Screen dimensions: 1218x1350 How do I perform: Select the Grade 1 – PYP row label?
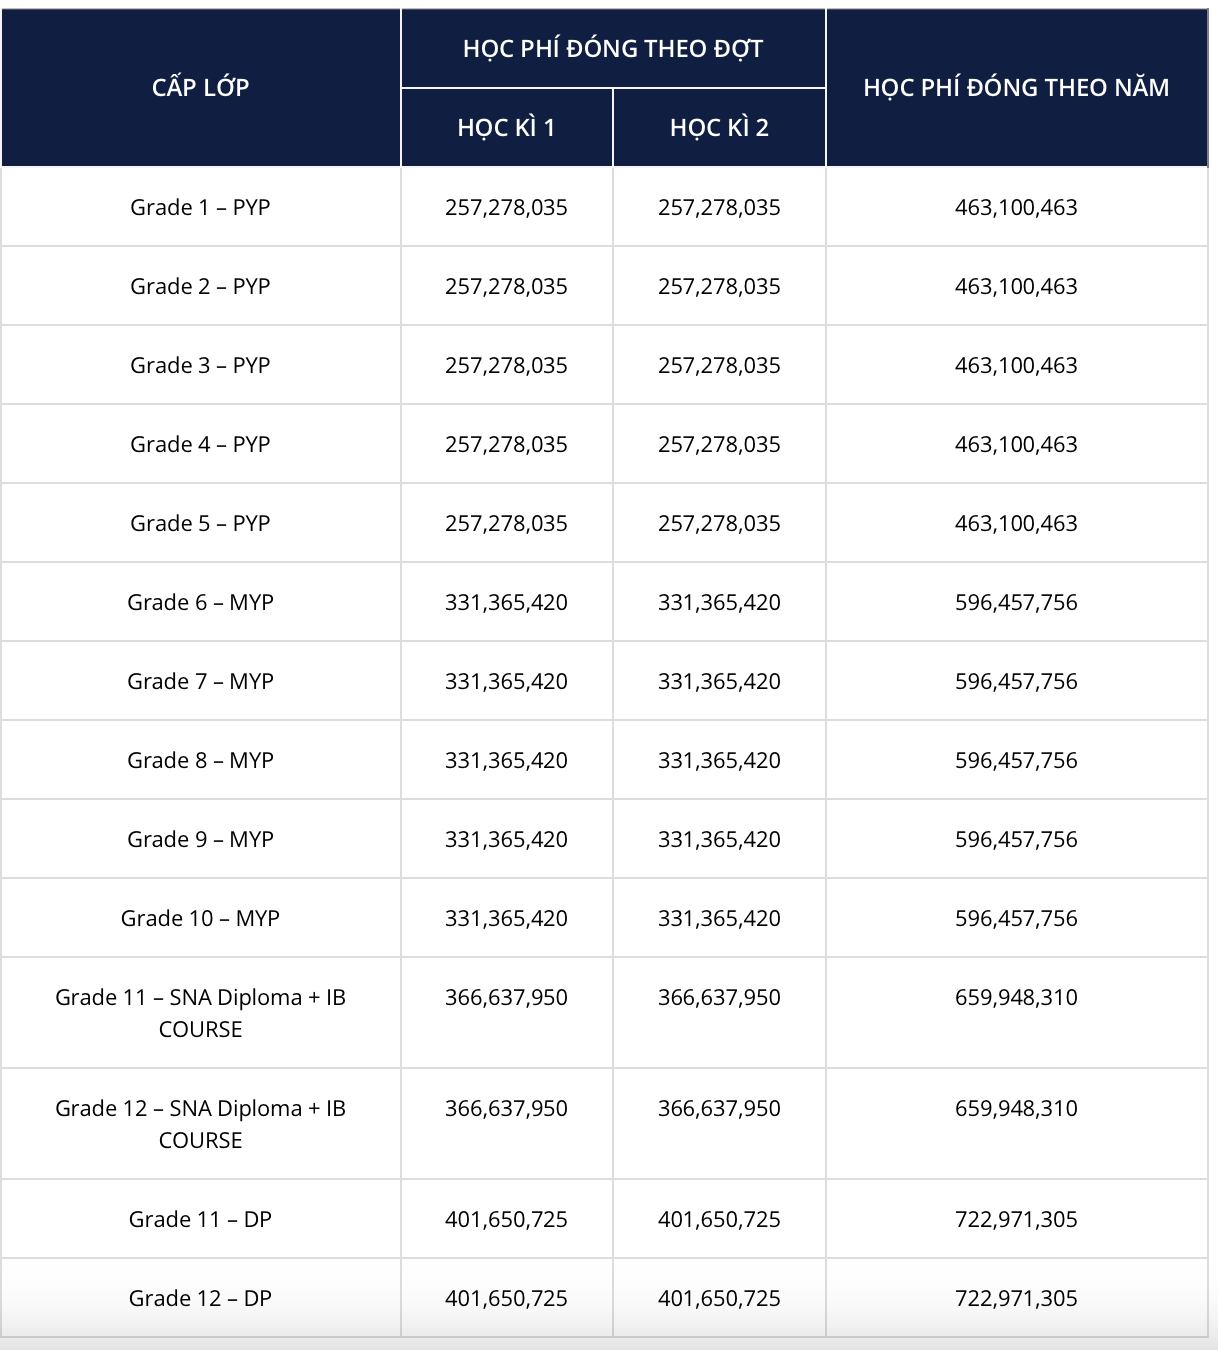click(200, 207)
